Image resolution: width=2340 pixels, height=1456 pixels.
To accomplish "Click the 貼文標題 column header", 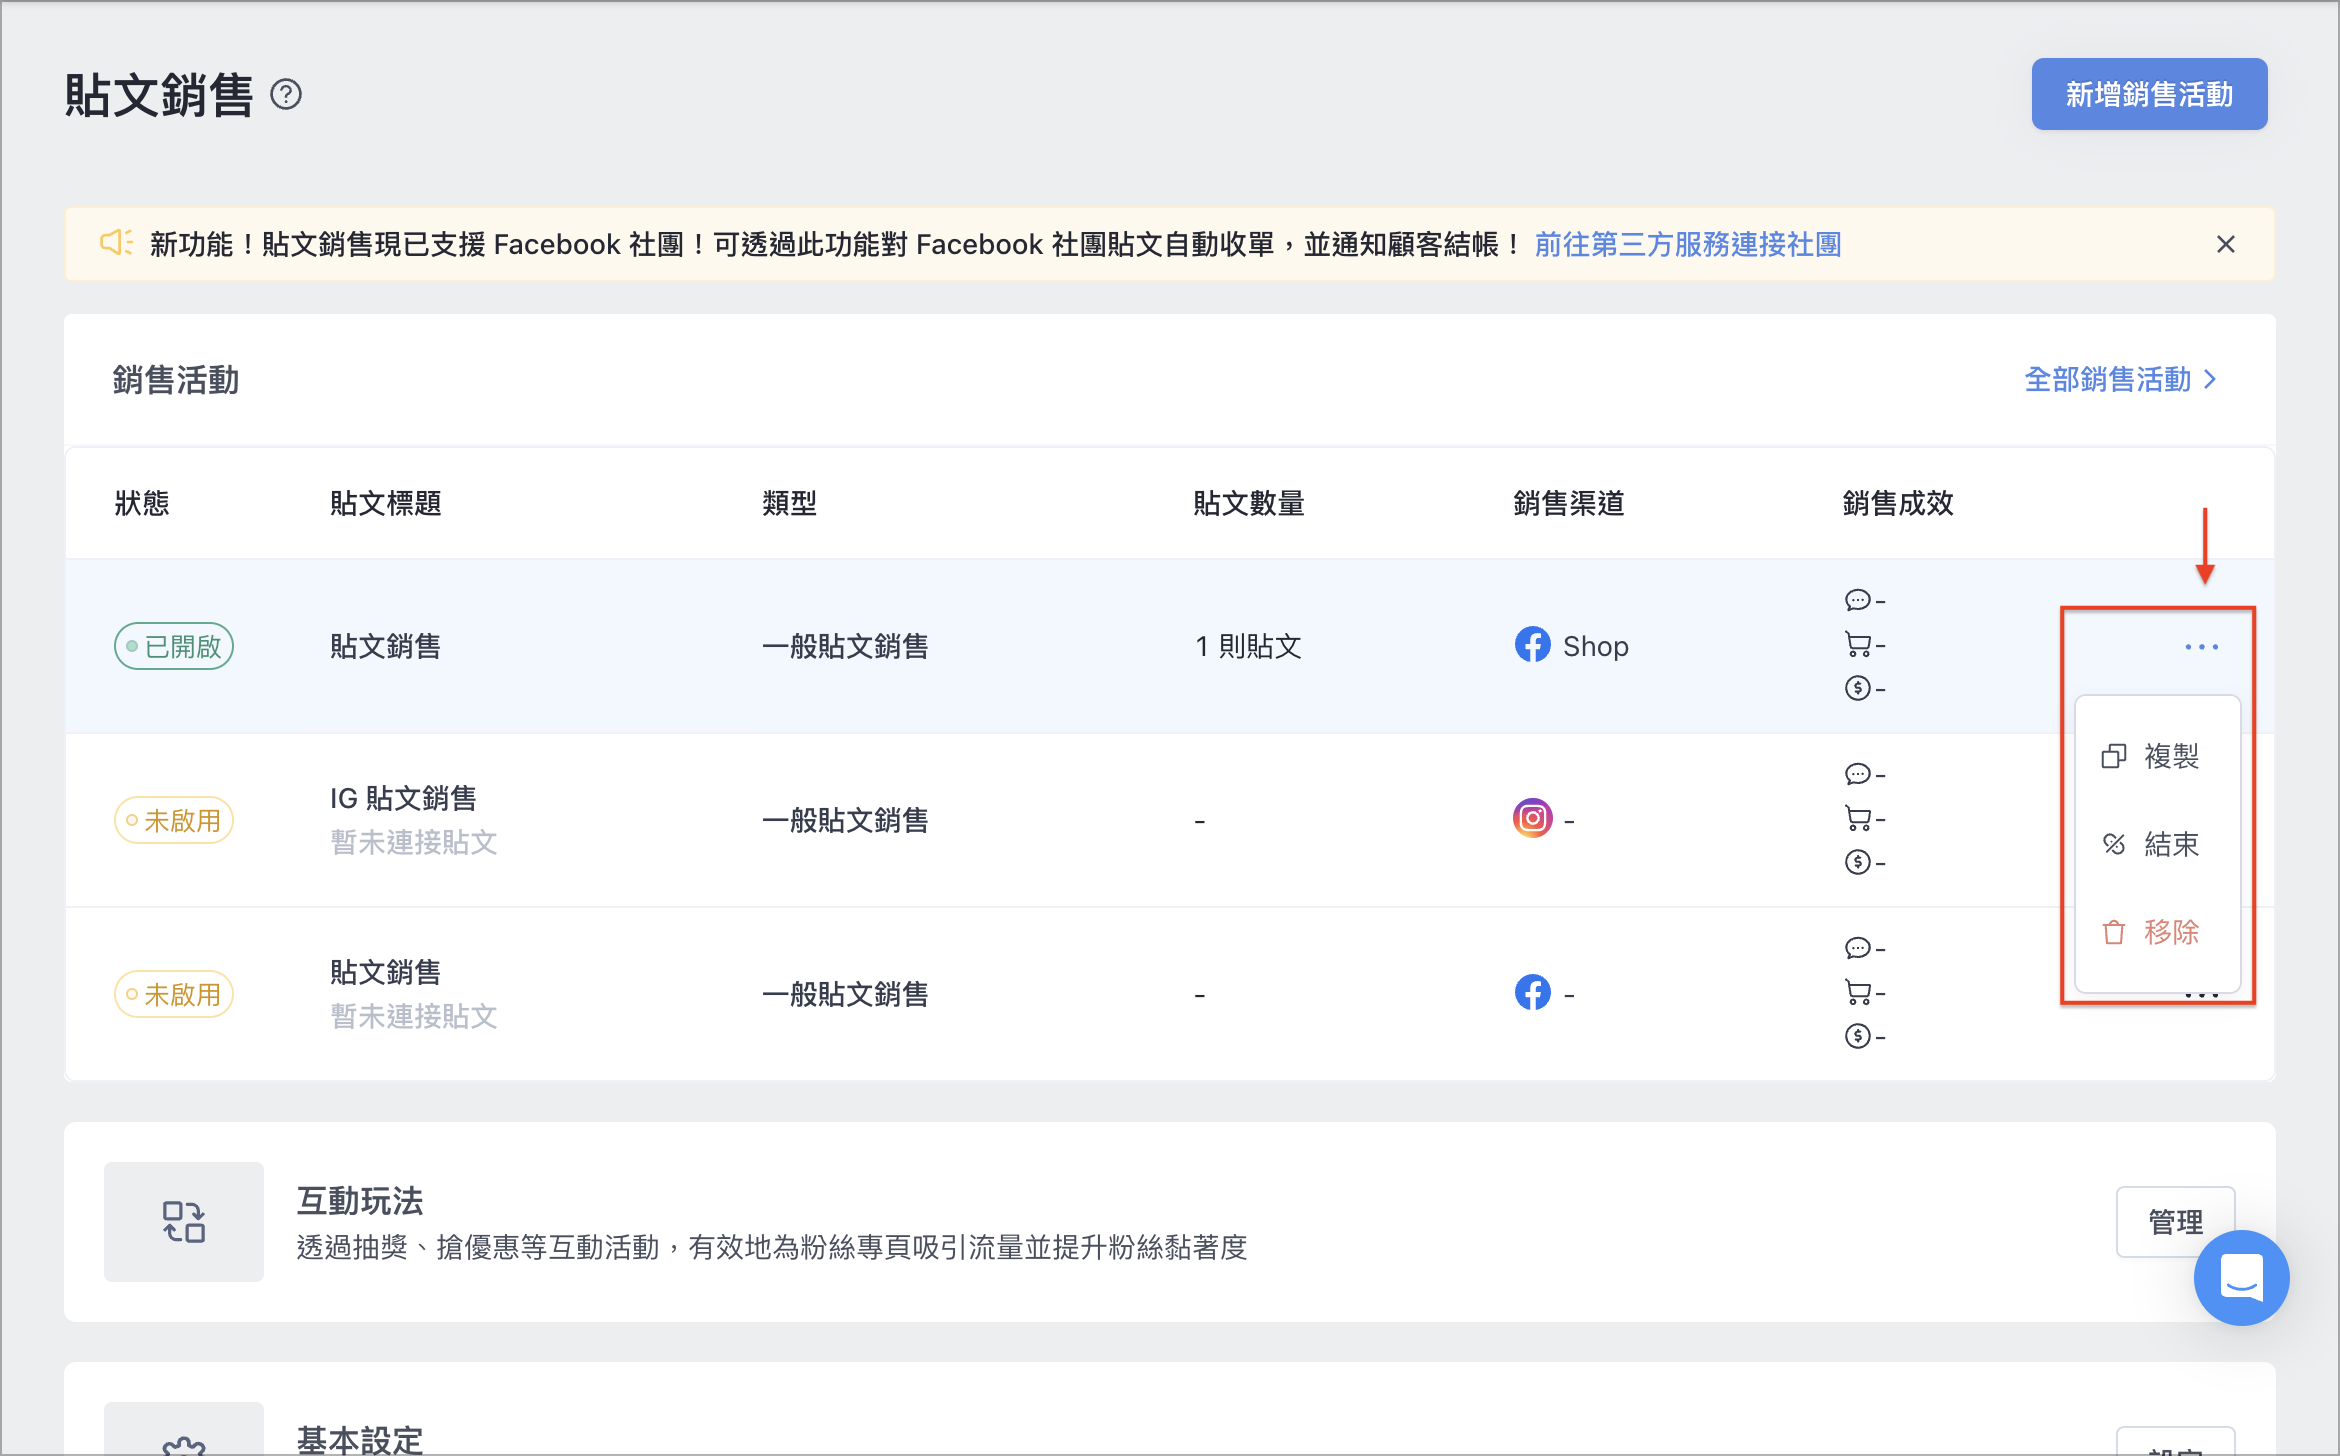I will click(386, 503).
